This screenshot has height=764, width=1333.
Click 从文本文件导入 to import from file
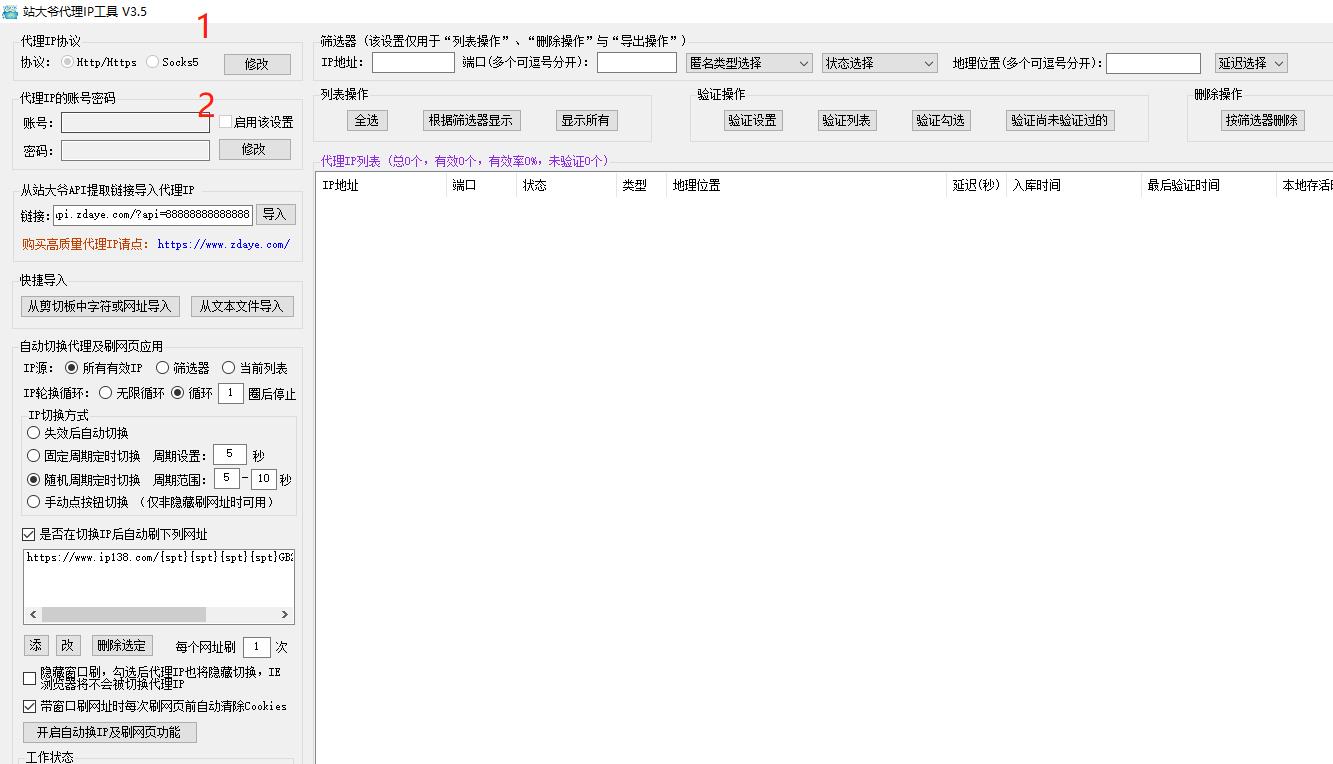click(x=243, y=306)
